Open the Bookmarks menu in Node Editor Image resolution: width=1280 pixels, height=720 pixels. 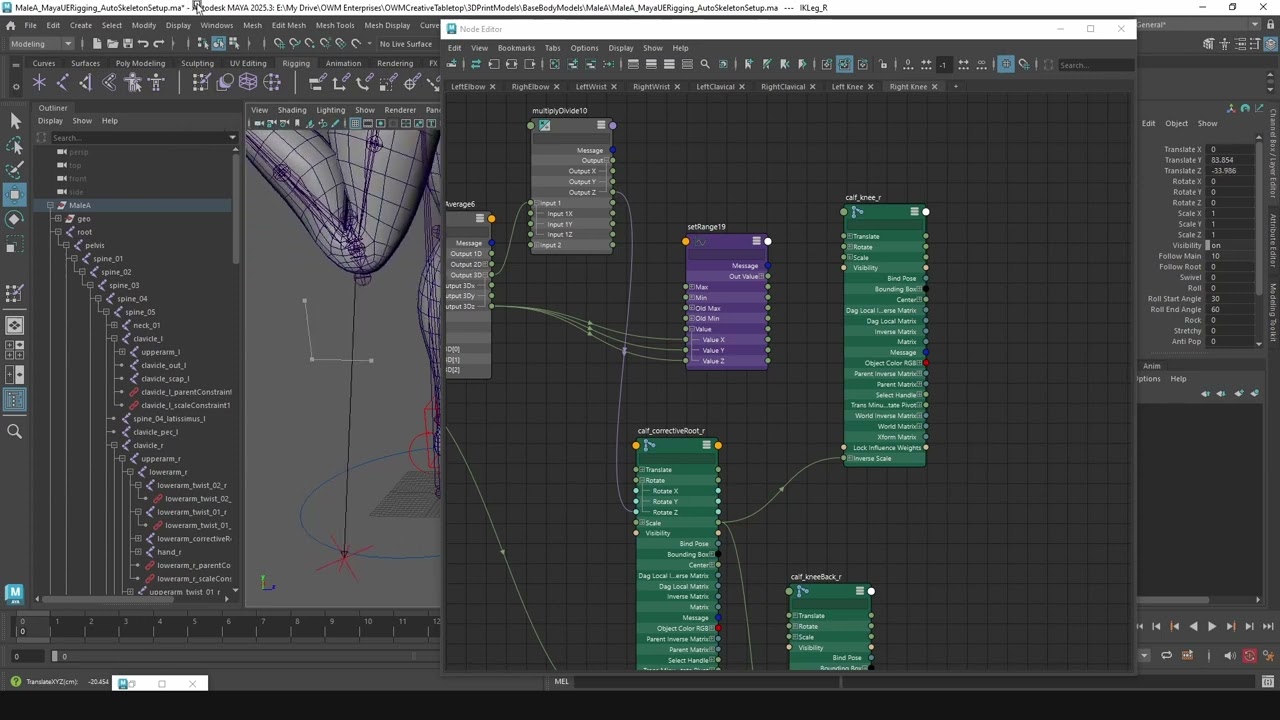click(x=516, y=48)
